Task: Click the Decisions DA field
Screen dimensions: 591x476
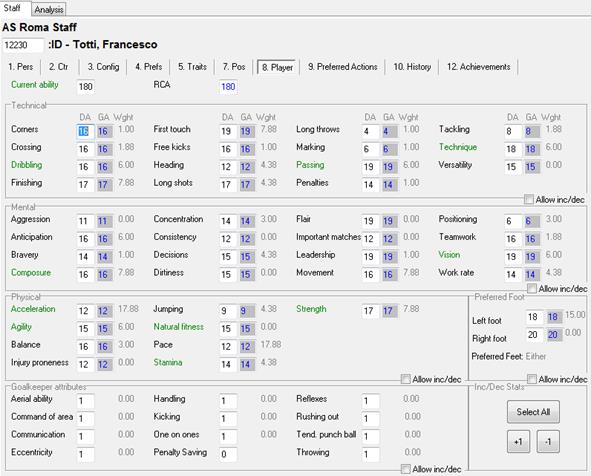Action: pyautogui.click(x=228, y=257)
